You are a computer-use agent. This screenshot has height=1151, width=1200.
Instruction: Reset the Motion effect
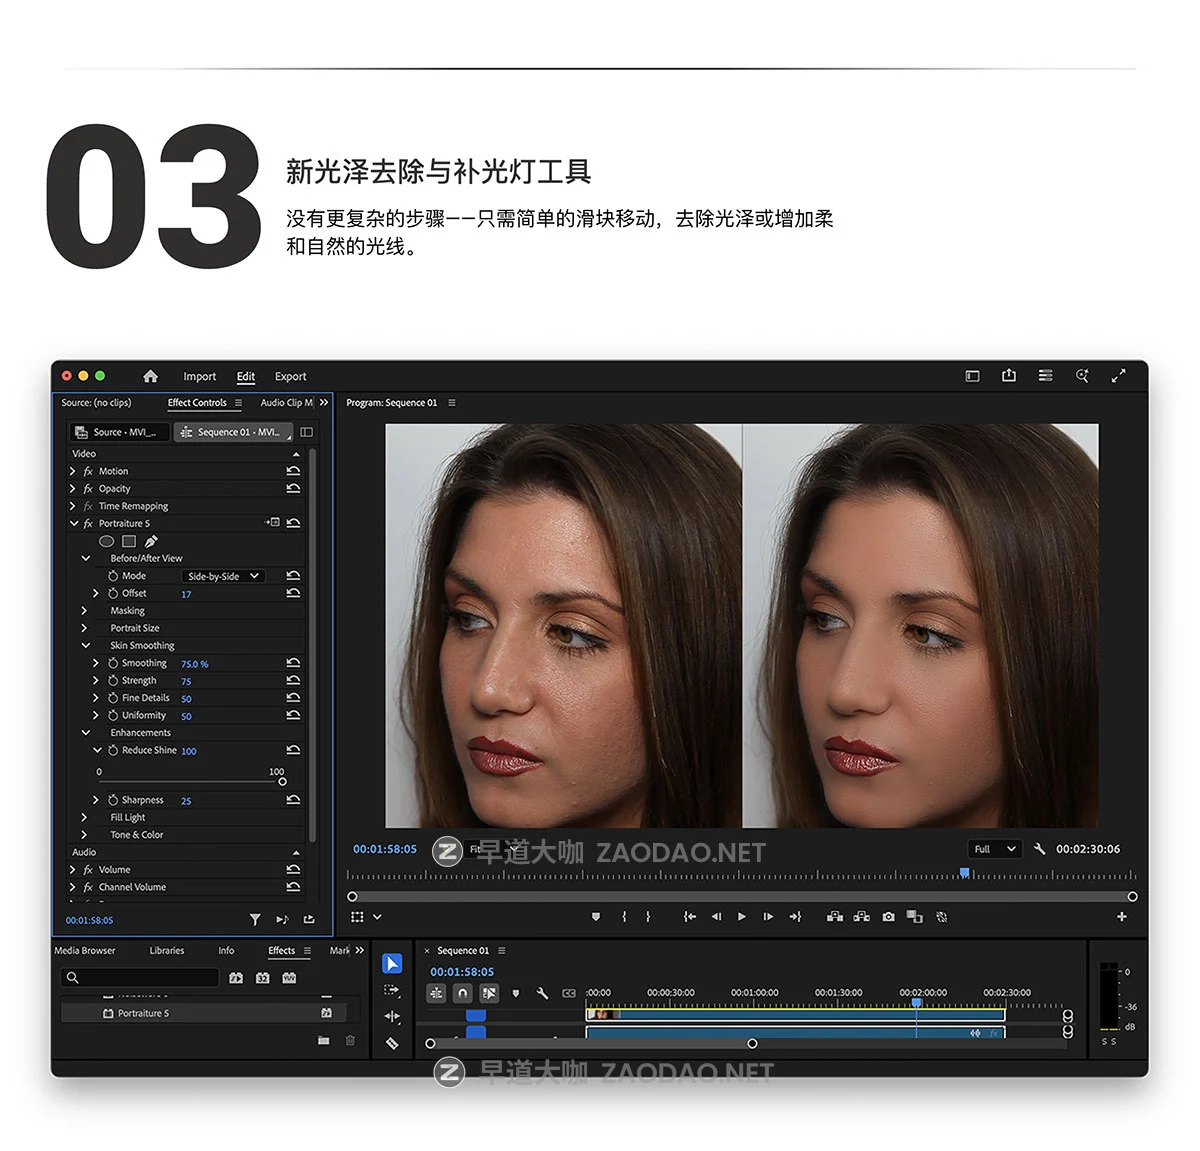293,471
